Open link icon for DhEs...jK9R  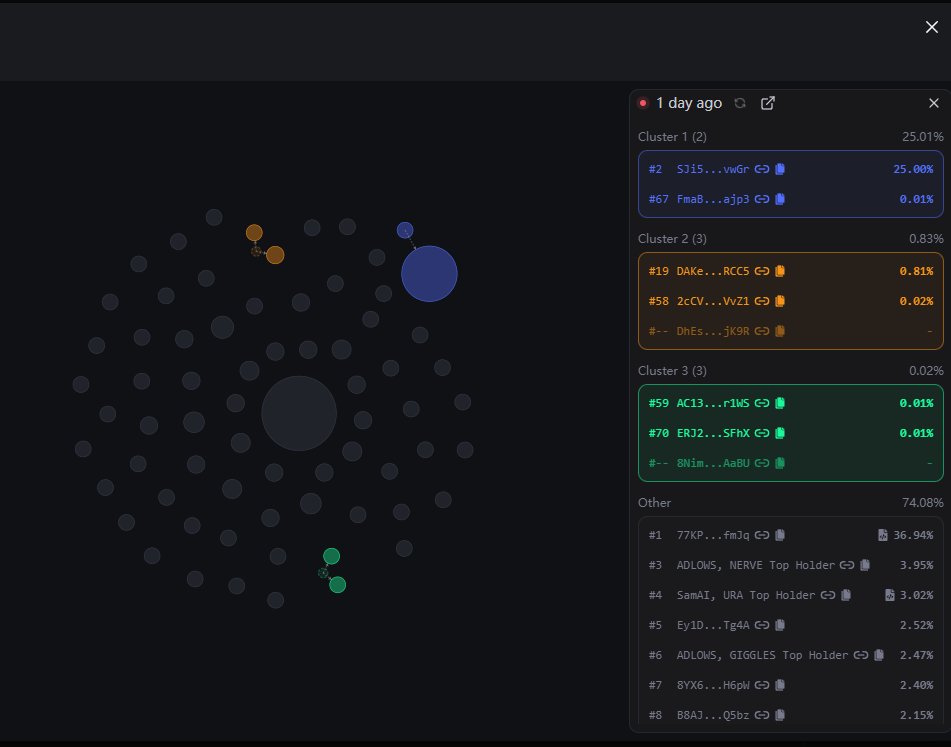tap(762, 331)
